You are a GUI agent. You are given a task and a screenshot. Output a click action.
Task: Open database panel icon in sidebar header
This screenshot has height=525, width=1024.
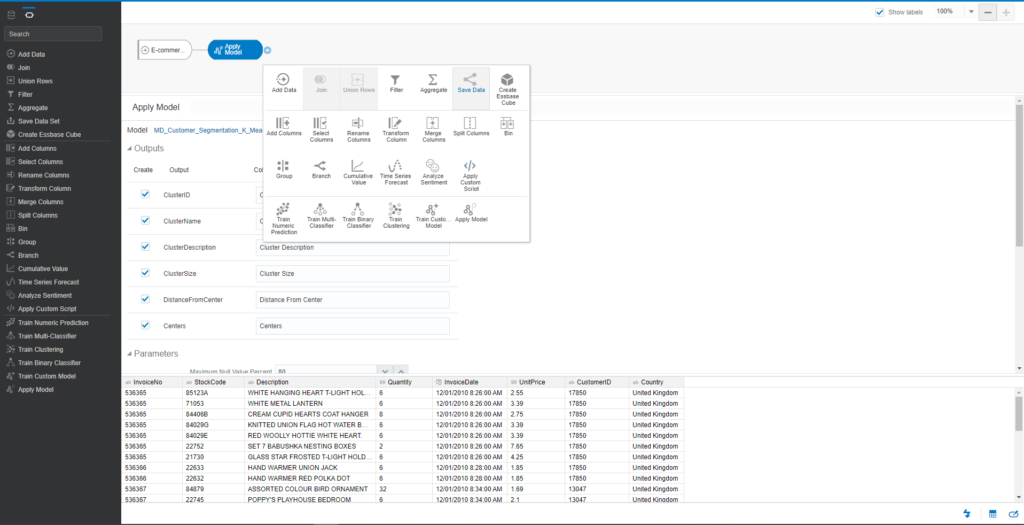[12, 14]
